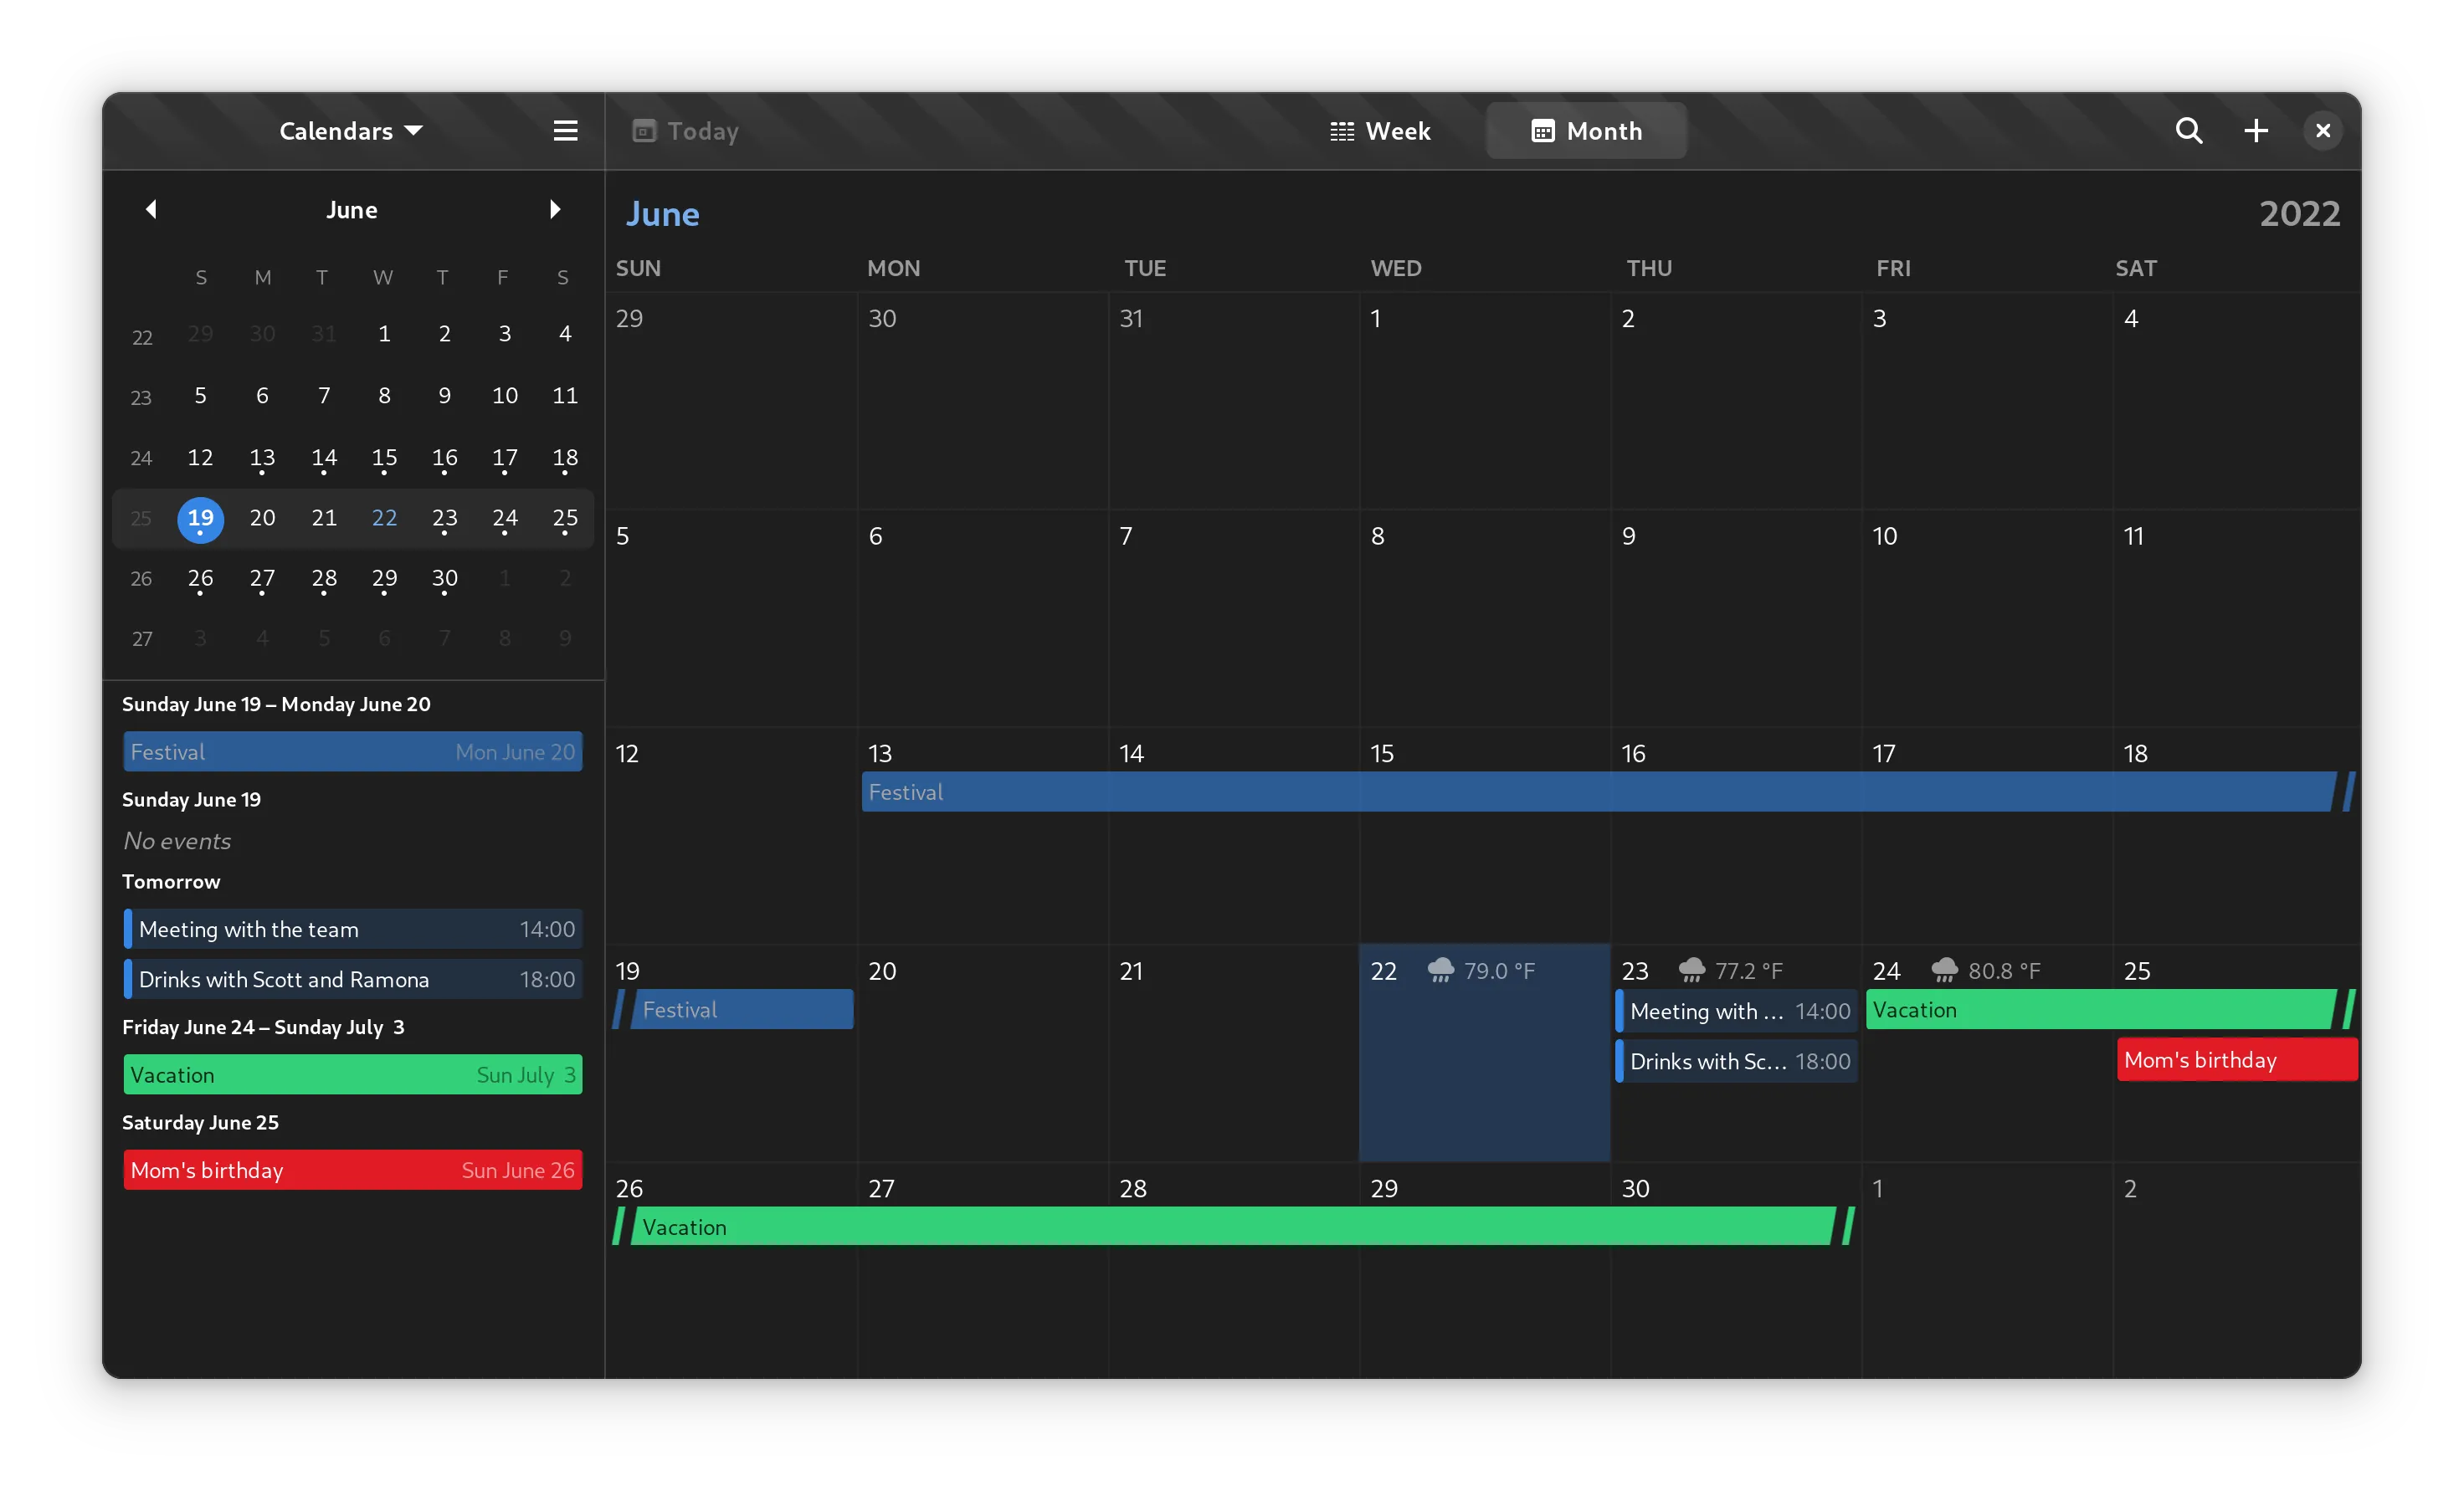The width and height of the screenshot is (2464, 1491).
Task: Click the red Mom's birthday on June 25
Action: 2236,1060
